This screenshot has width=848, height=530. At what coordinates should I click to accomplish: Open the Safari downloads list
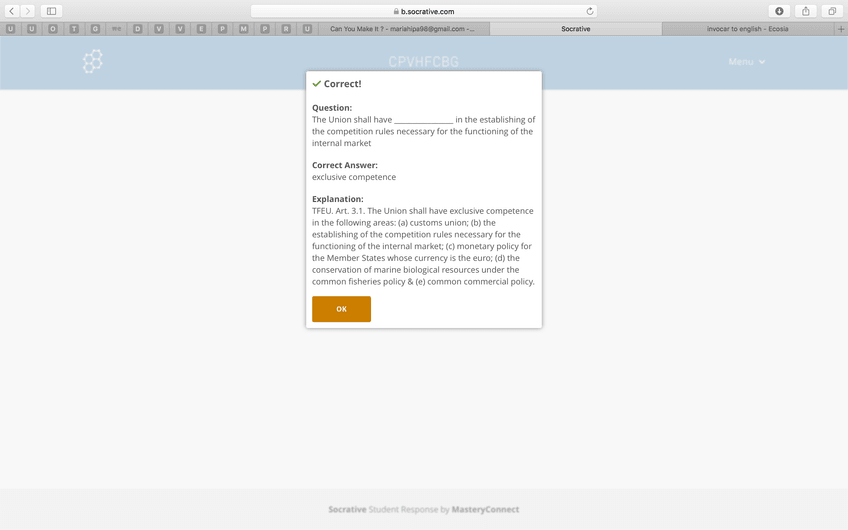pos(779,11)
